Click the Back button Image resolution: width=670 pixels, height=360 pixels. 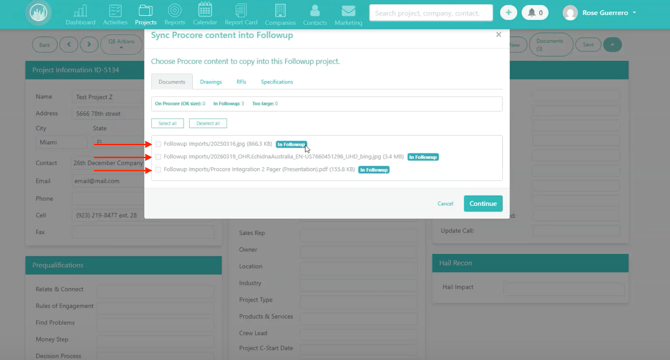[x=45, y=45]
